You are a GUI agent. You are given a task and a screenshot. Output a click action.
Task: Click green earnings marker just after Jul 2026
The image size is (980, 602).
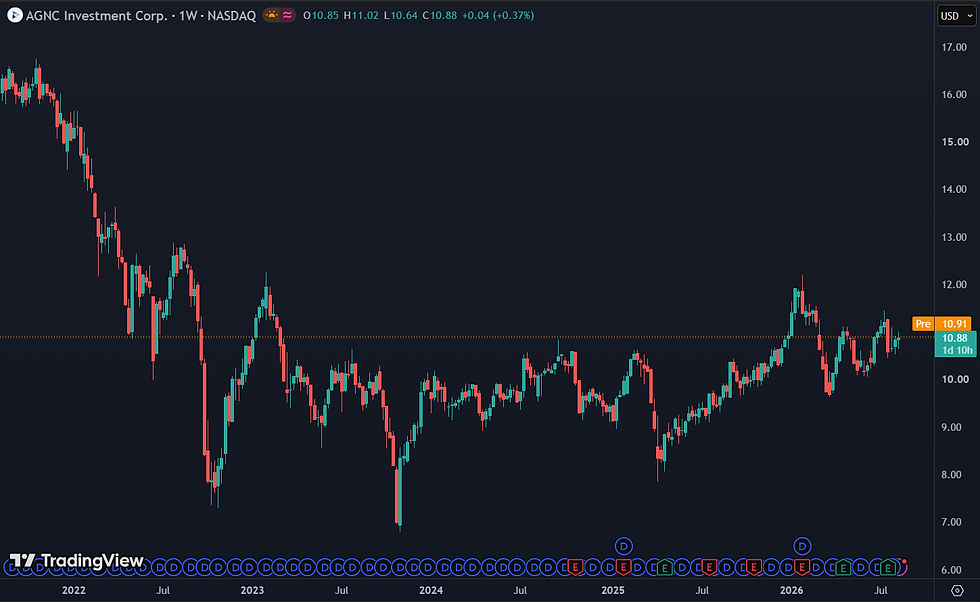[888, 568]
